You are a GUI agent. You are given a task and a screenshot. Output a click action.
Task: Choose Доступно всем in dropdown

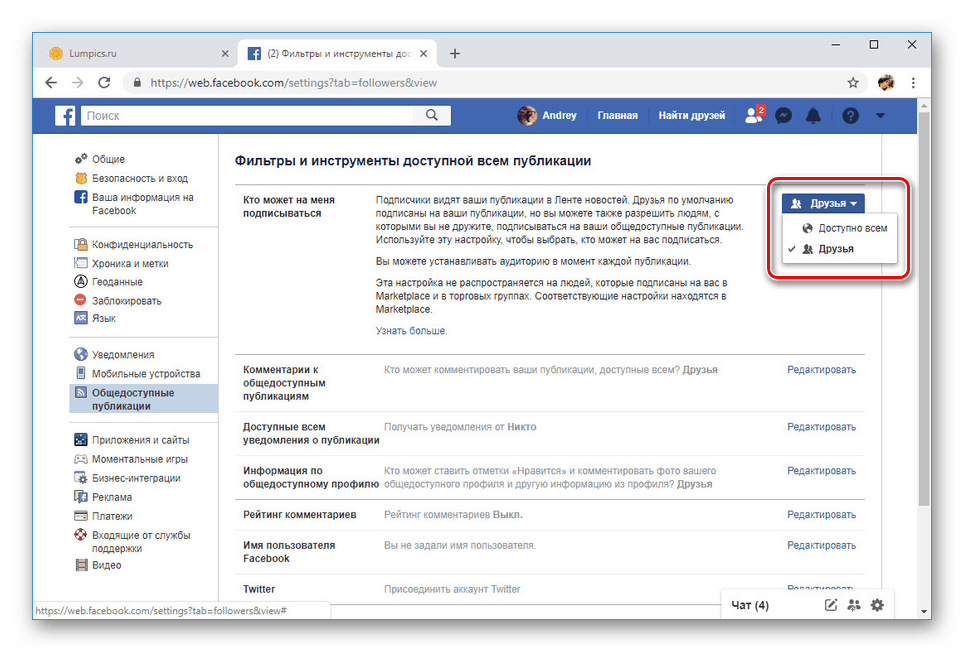(x=839, y=228)
